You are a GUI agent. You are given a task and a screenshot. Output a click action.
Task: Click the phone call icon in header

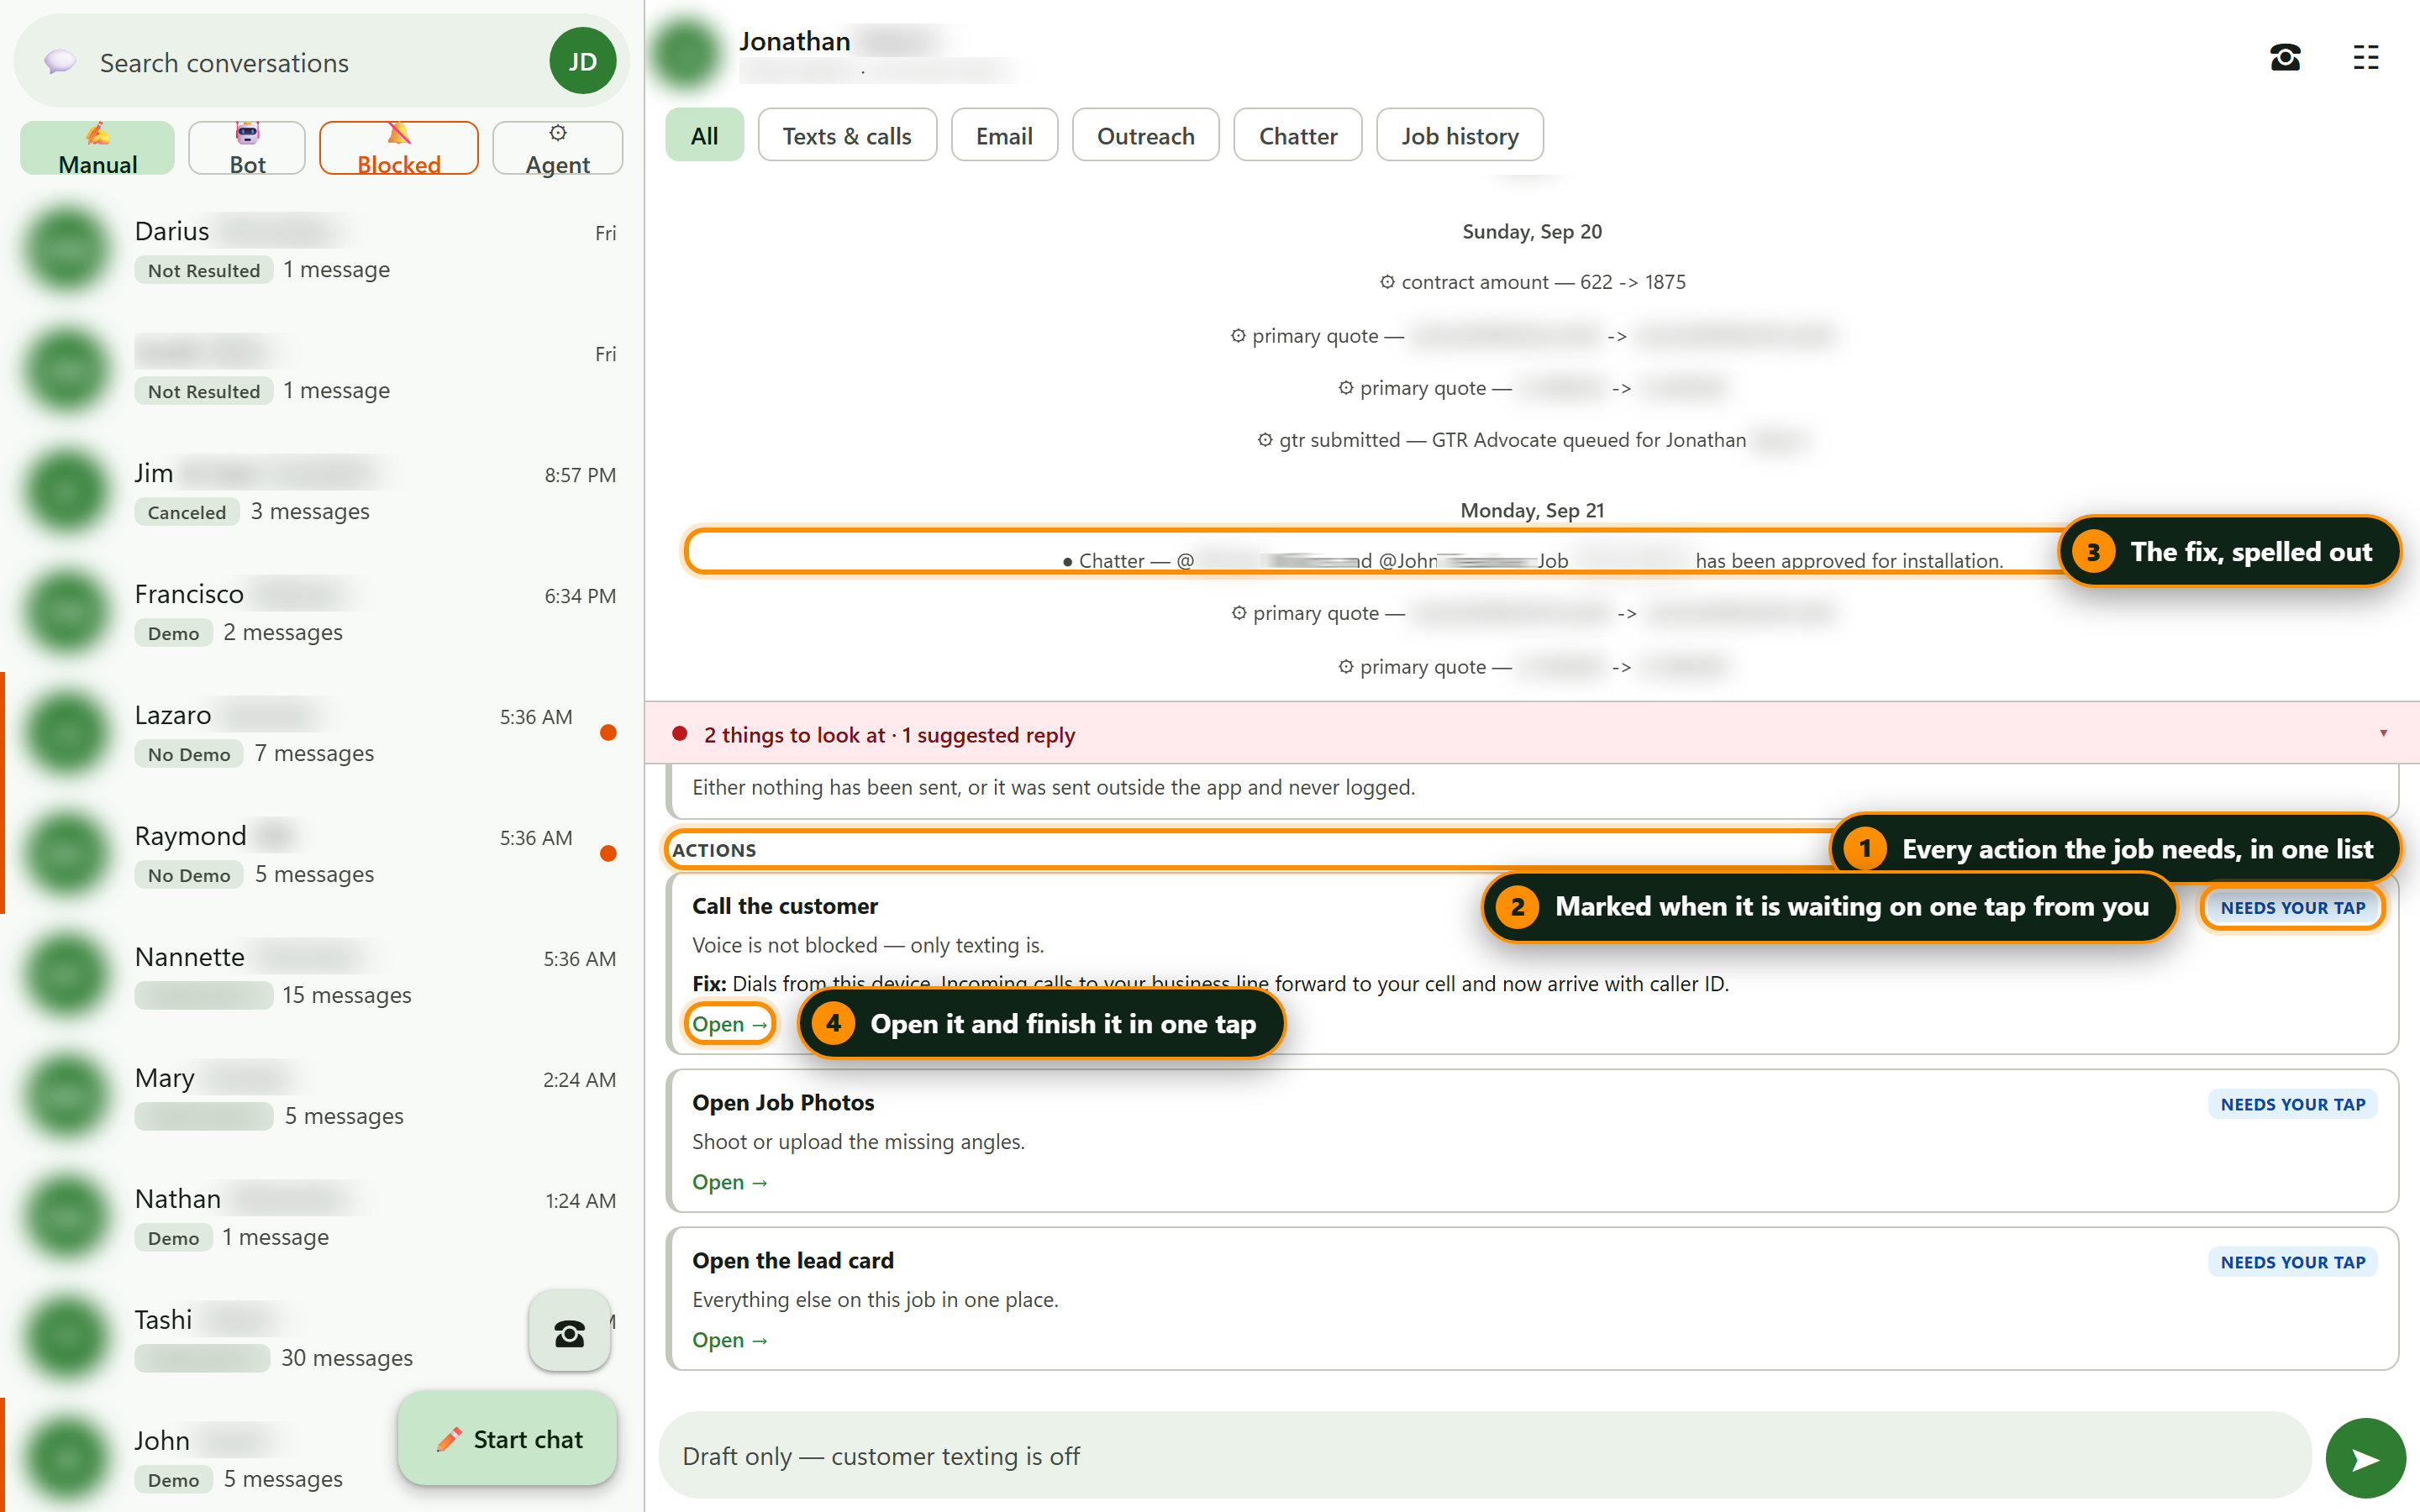coord(2284,58)
